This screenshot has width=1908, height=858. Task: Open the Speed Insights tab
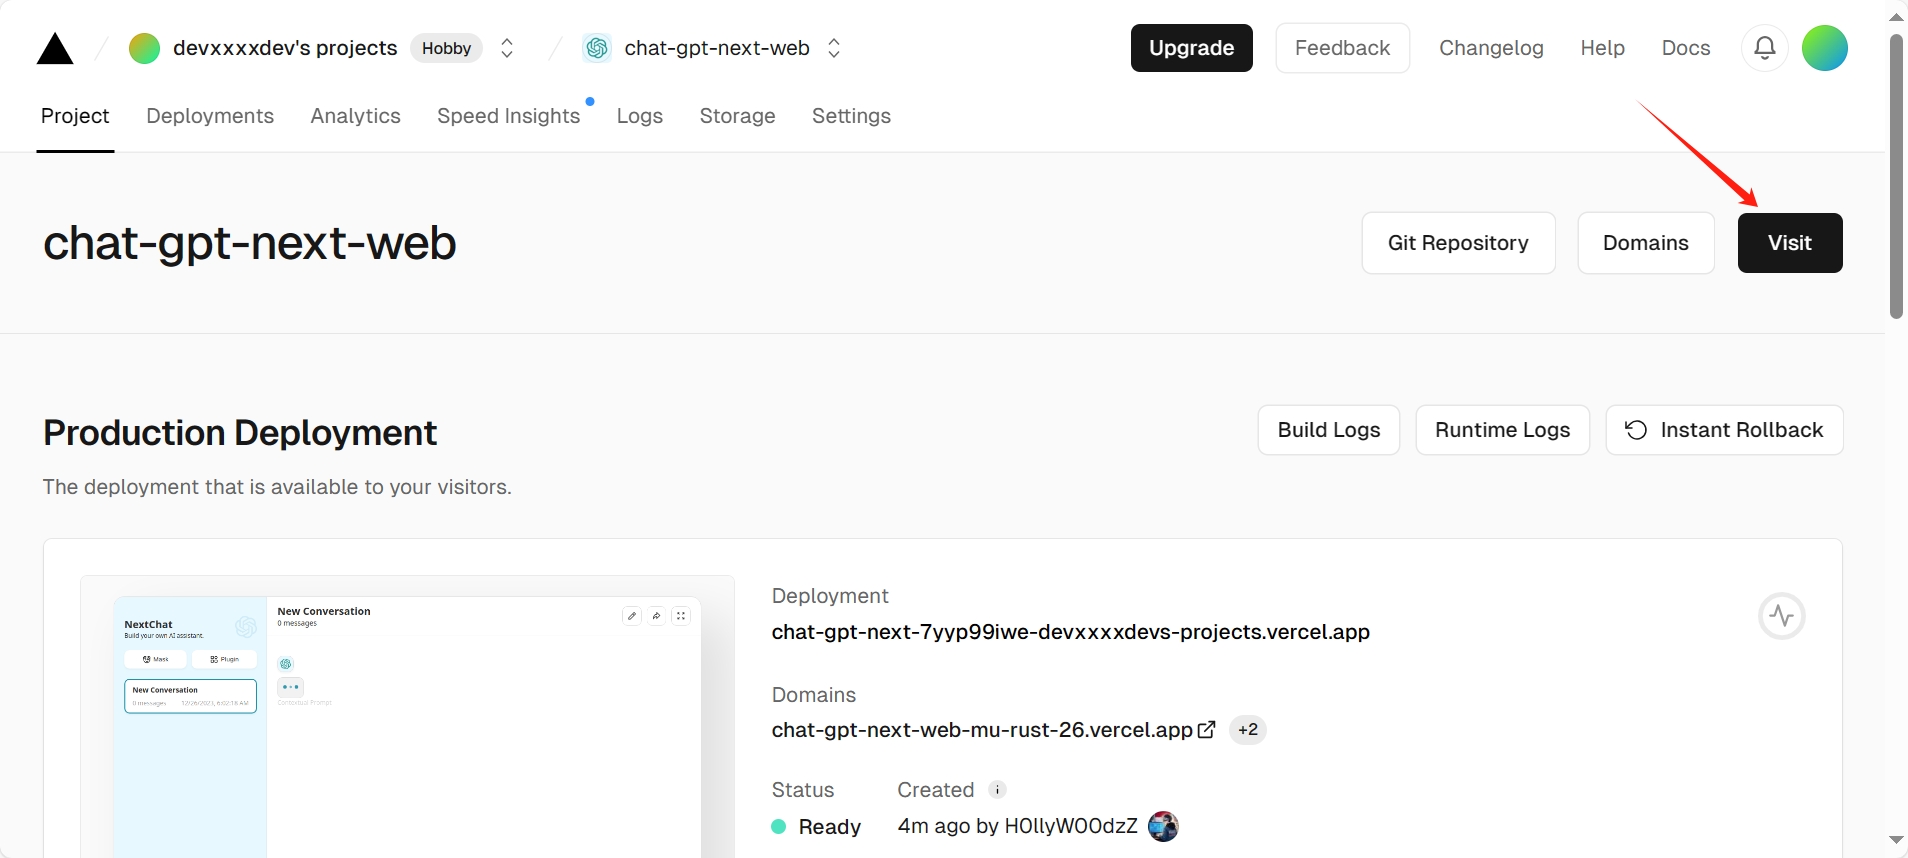point(508,116)
